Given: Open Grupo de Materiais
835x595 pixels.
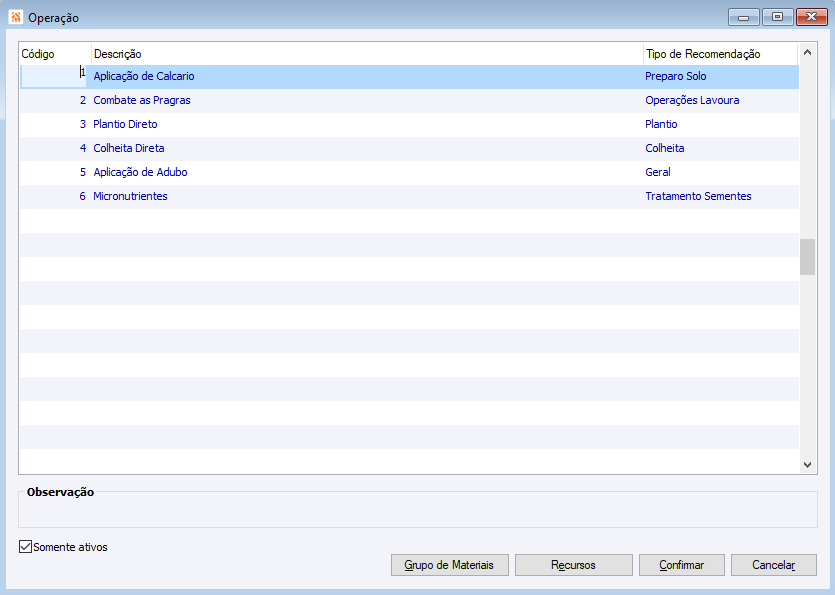Looking at the screenshot, I should coord(449,565).
